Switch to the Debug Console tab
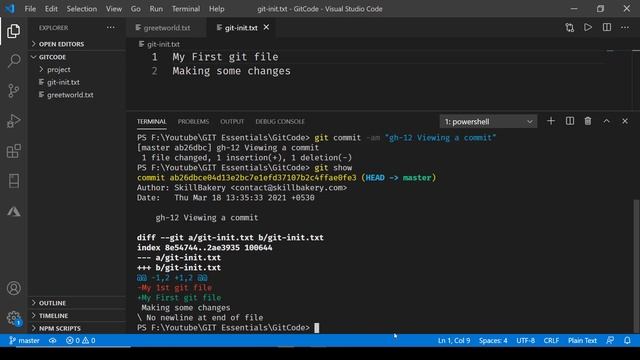This screenshot has height=360, width=640. [280, 122]
